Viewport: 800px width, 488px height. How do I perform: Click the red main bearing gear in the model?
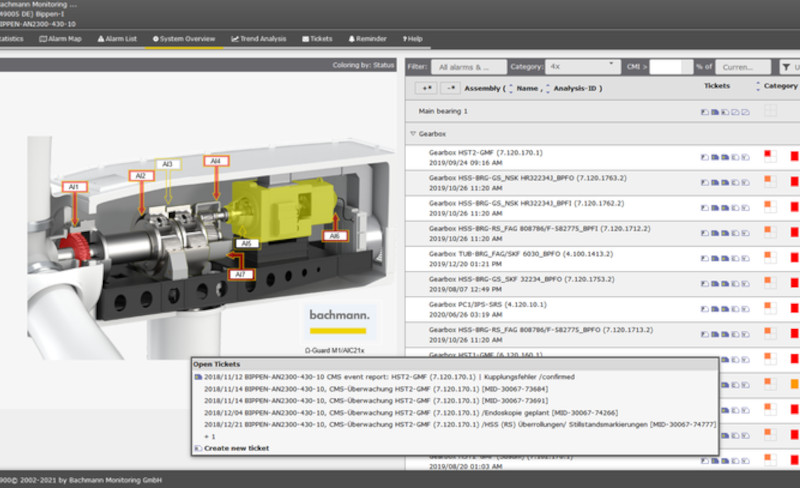point(76,248)
